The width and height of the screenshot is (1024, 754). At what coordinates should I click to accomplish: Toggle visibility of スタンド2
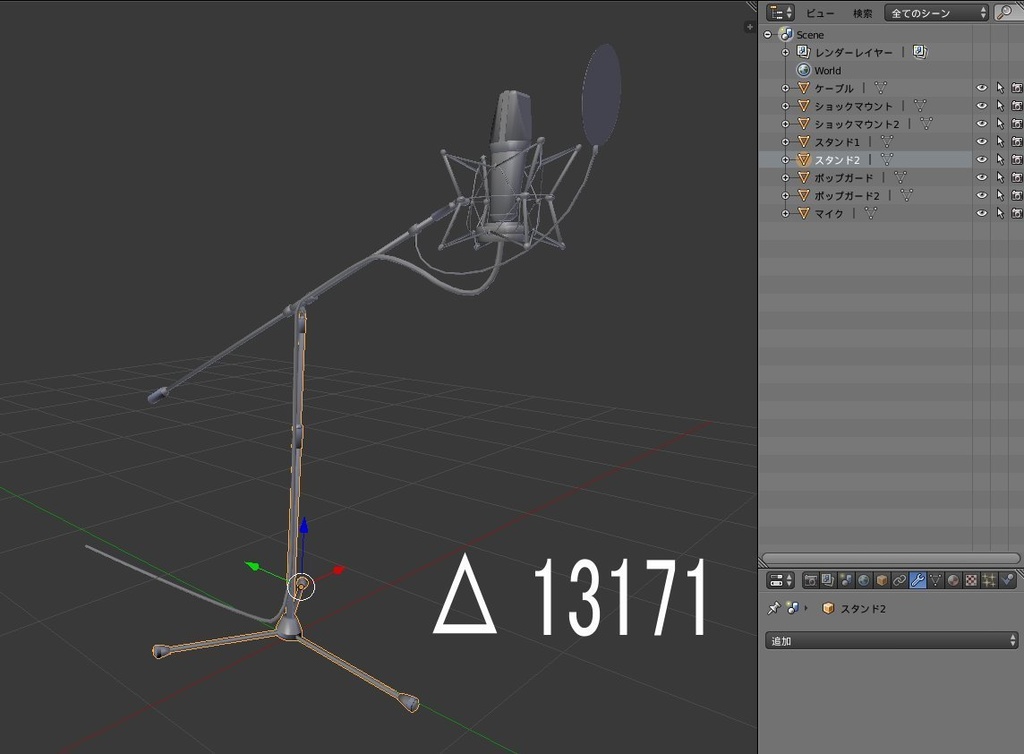click(x=982, y=159)
